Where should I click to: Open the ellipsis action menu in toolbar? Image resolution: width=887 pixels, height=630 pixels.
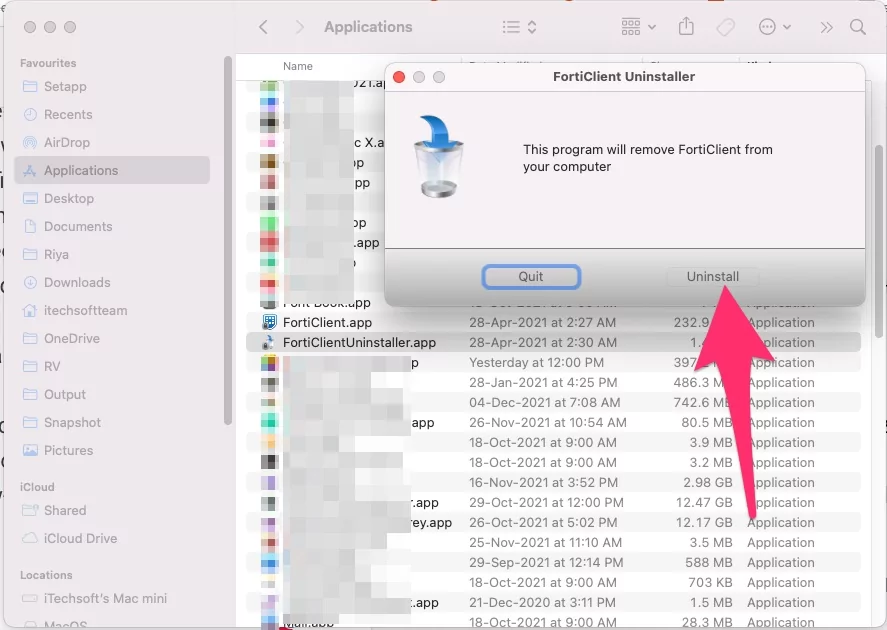[774, 27]
